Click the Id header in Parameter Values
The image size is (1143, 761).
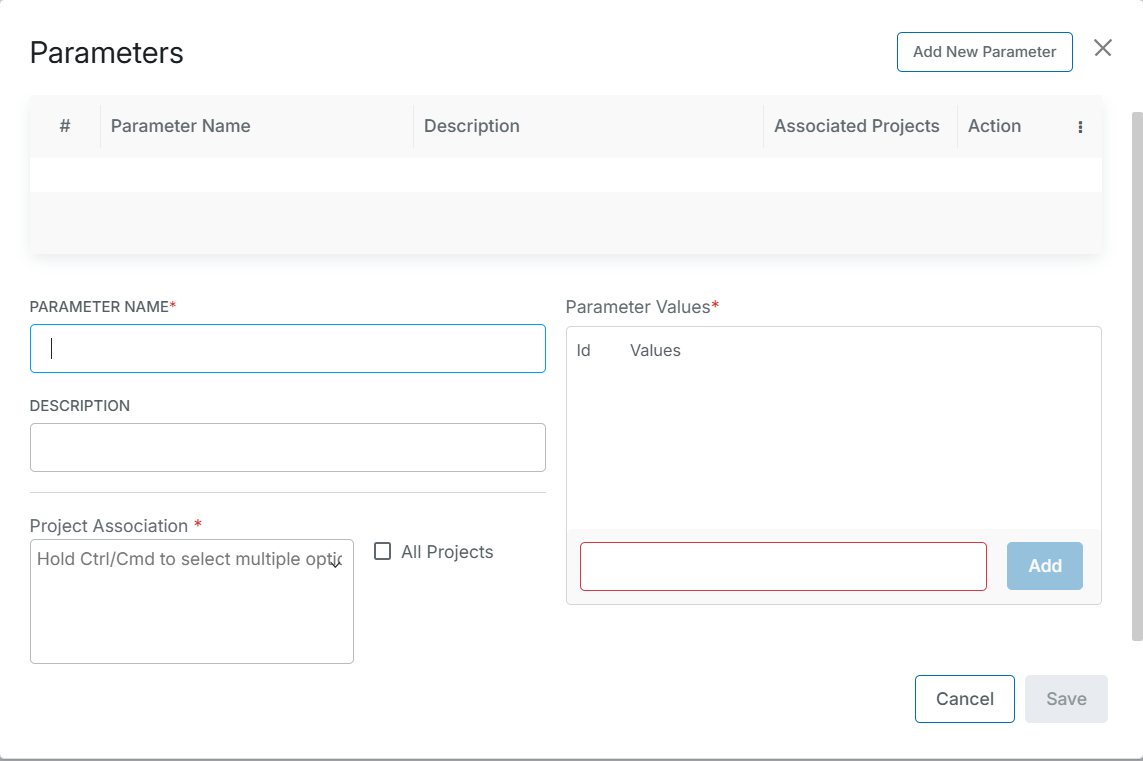pos(583,351)
